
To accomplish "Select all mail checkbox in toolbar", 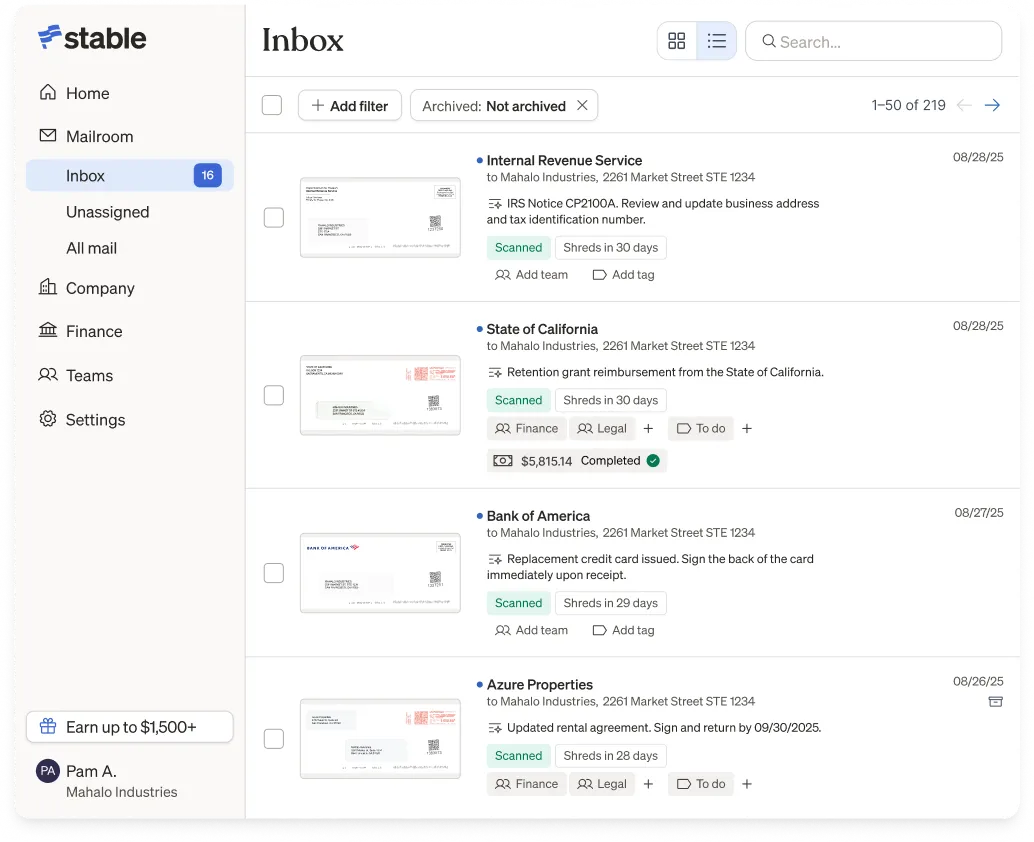I will coord(272,105).
